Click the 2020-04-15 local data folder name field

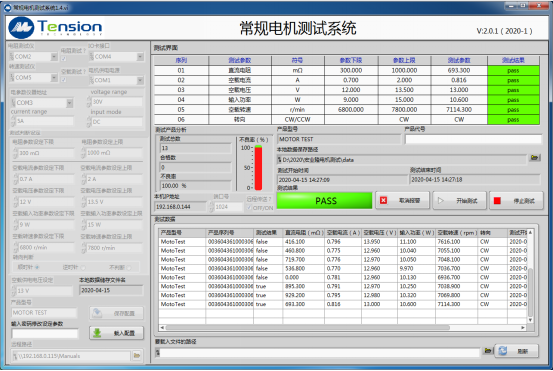coord(111,290)
